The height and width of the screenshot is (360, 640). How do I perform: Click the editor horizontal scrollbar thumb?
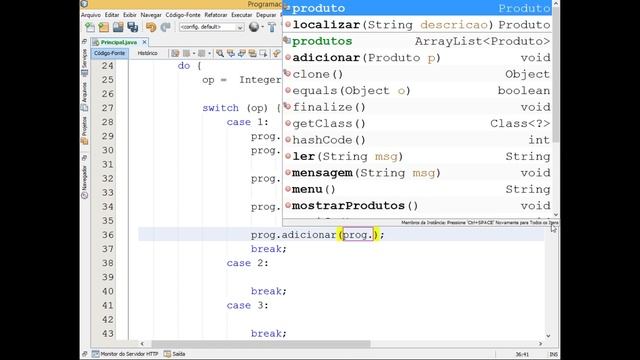click(x=261, y=344)
